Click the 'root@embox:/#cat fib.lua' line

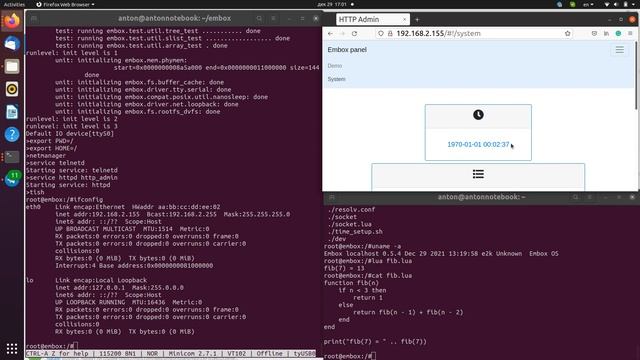tap(368, 276)
